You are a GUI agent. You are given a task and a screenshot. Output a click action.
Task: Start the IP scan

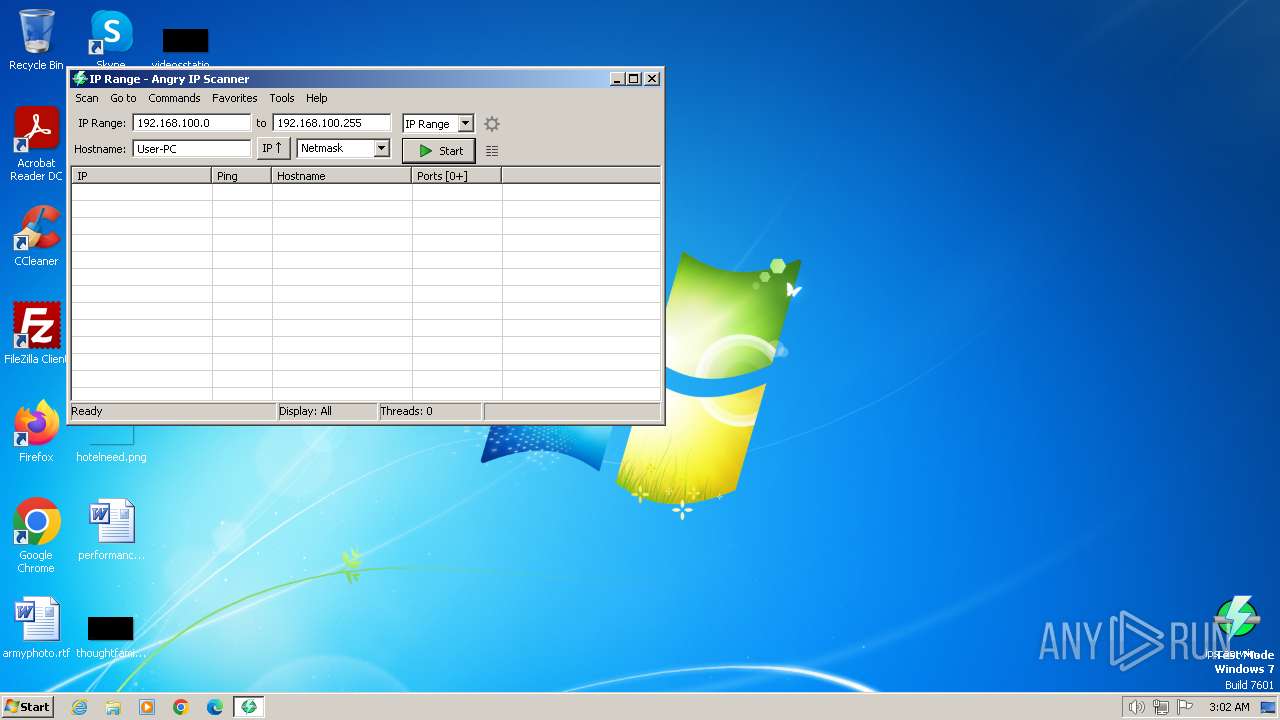439,151
